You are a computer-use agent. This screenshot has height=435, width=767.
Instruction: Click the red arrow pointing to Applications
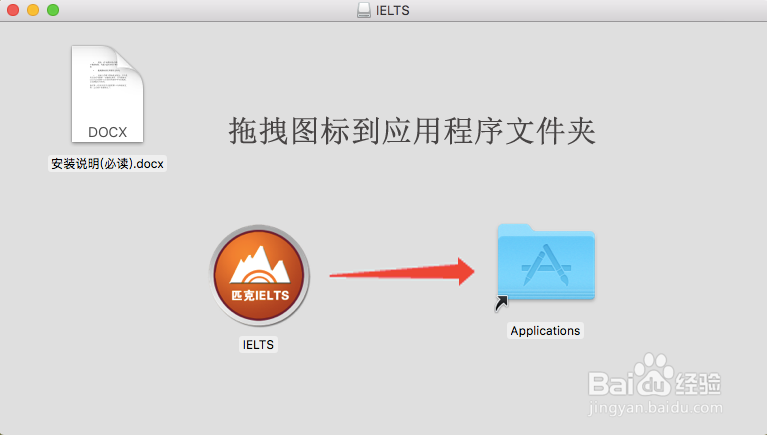pos(402,272)
